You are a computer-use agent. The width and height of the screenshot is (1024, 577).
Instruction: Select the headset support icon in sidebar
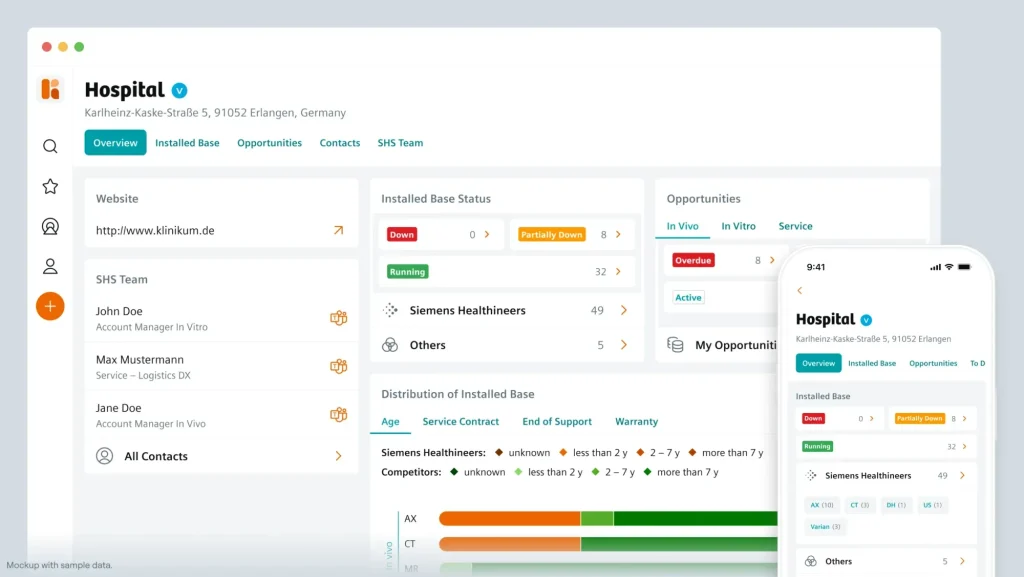click(x=50, y=227)
